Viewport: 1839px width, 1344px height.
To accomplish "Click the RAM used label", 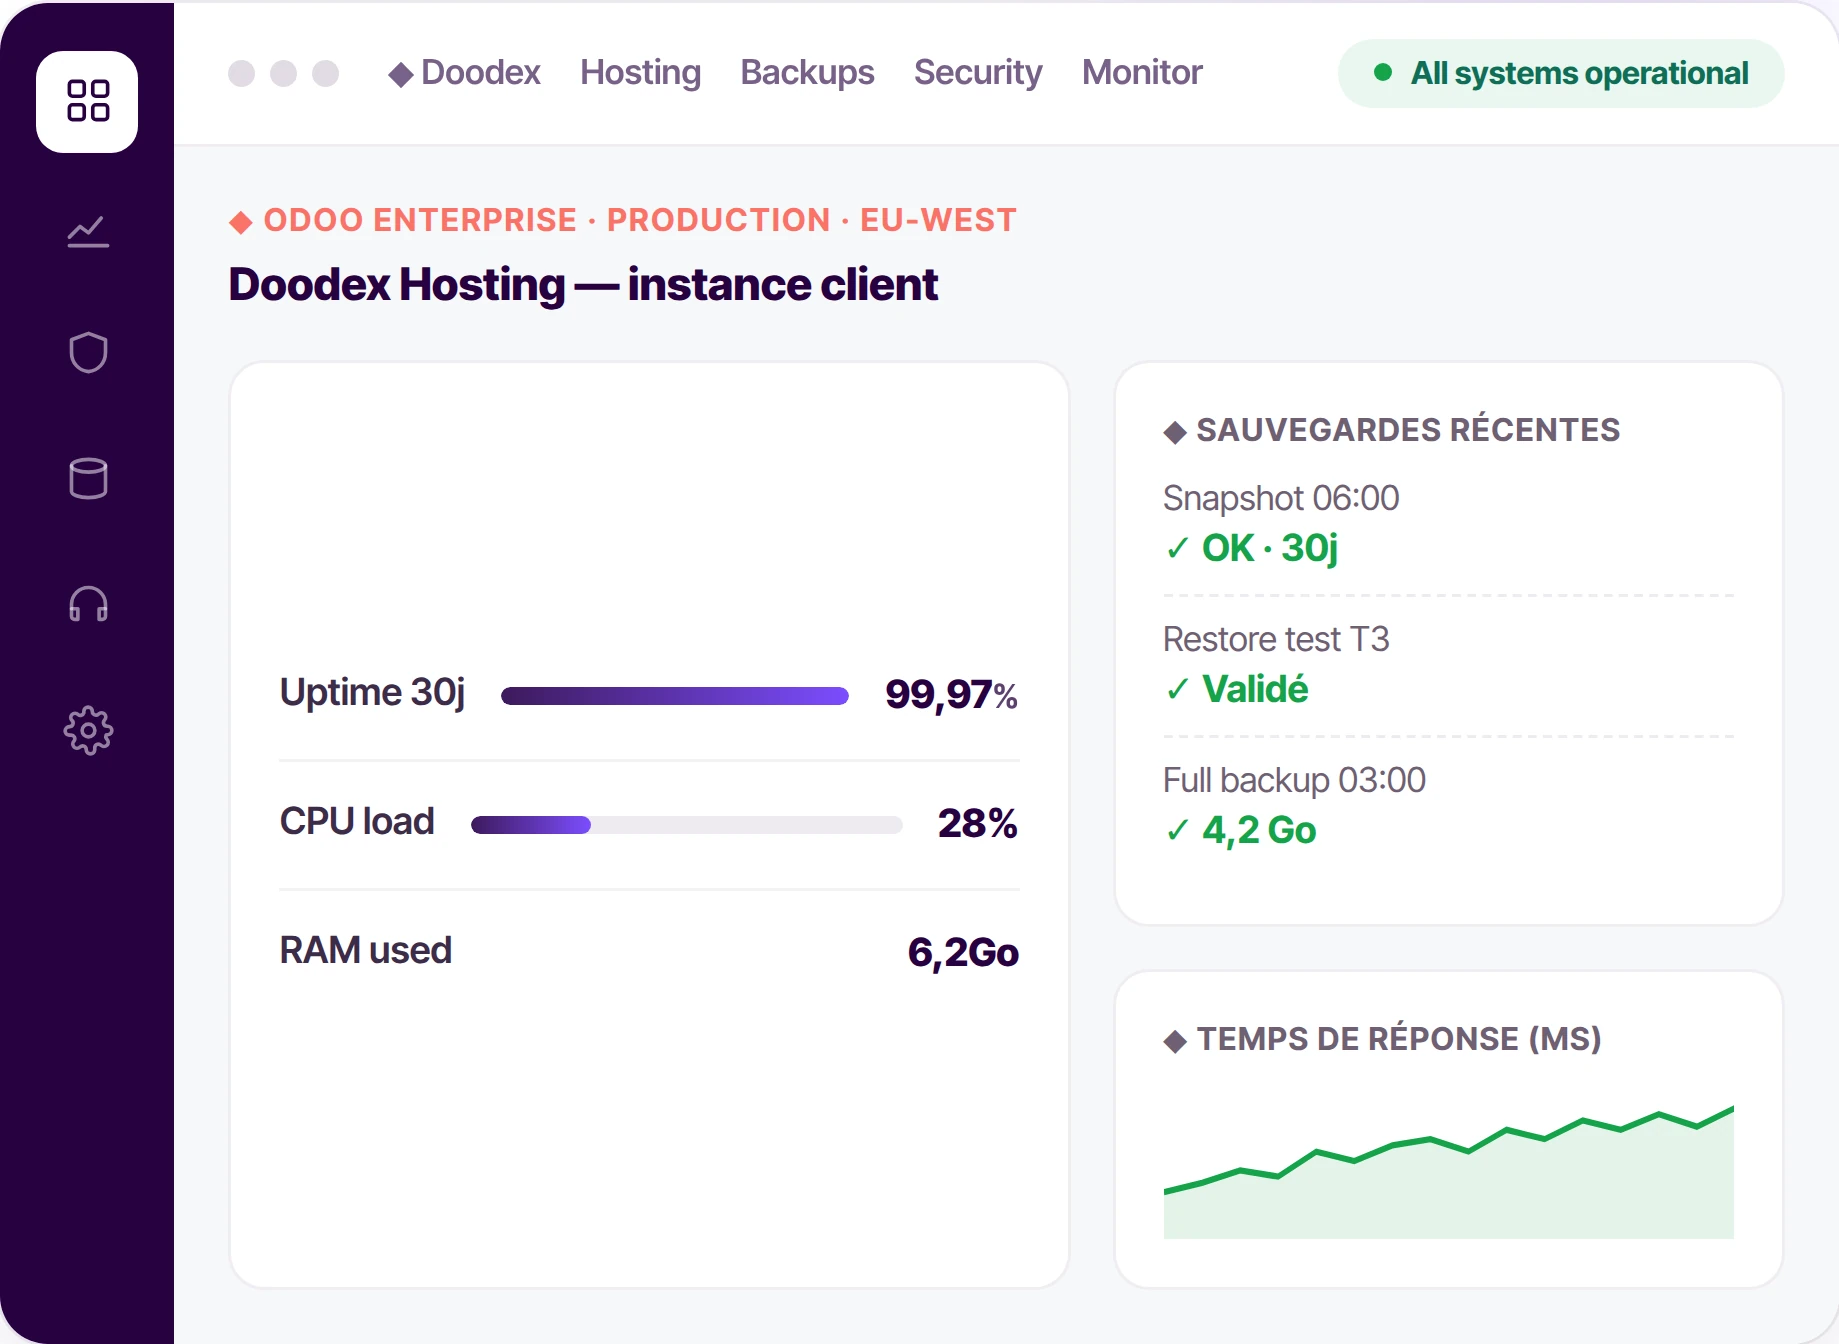I will coord(365,950).
